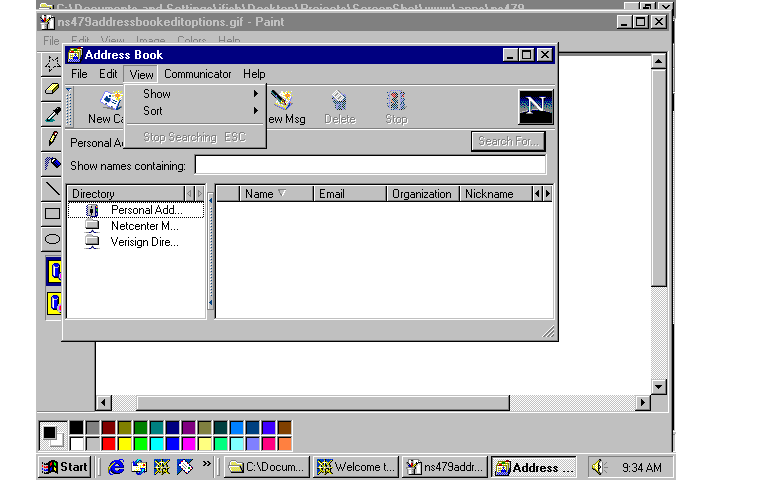Viewport: 770px width, 480px height.
Task: Click the Directory column header
Action: tap(126, 194)
